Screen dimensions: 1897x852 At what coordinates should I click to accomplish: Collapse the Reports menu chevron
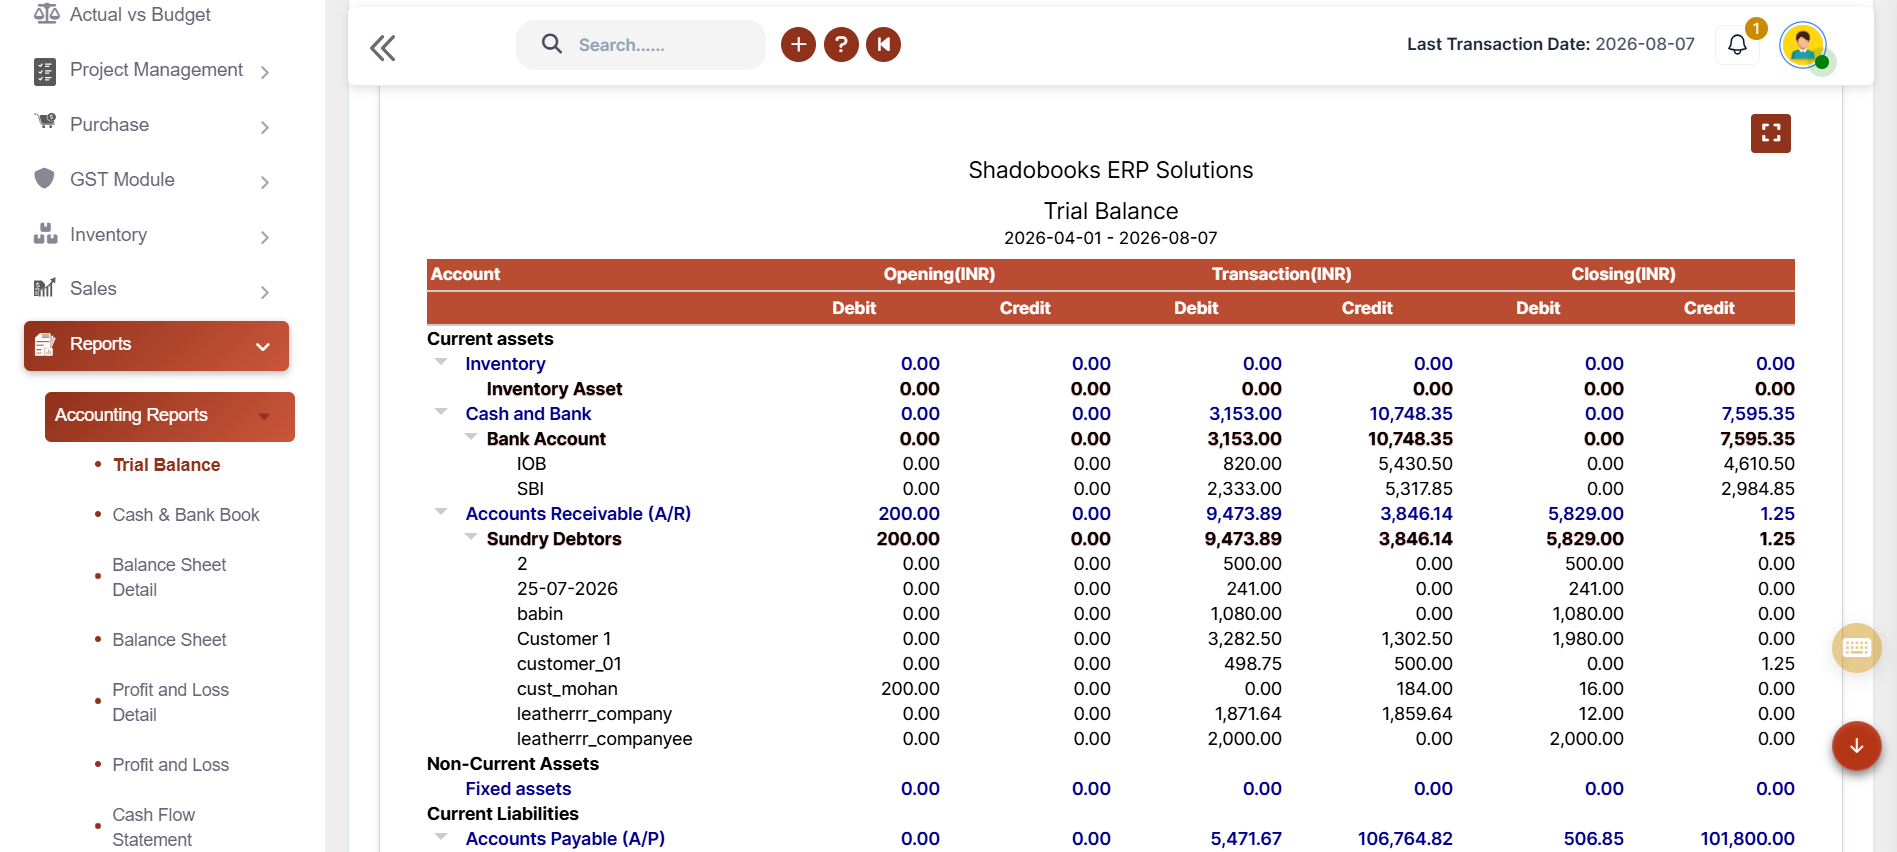(263, 347)
